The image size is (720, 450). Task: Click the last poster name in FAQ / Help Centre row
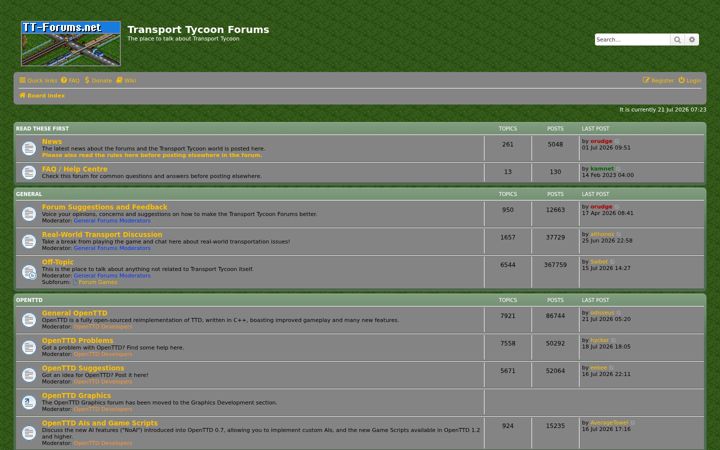tap(602, 169)
